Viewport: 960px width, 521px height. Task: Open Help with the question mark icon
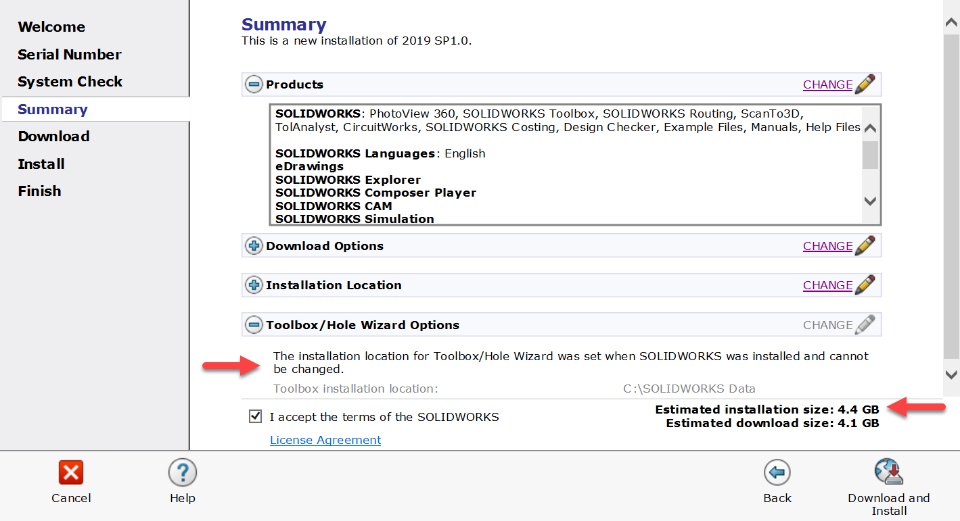tap(182, 473)
